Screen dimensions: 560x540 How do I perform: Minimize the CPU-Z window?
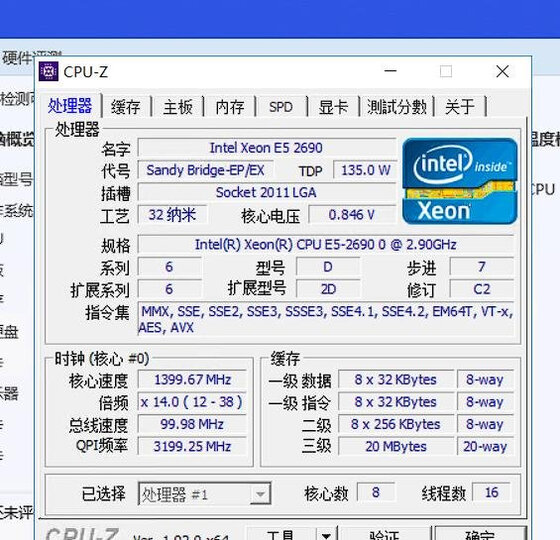[390, 71]
